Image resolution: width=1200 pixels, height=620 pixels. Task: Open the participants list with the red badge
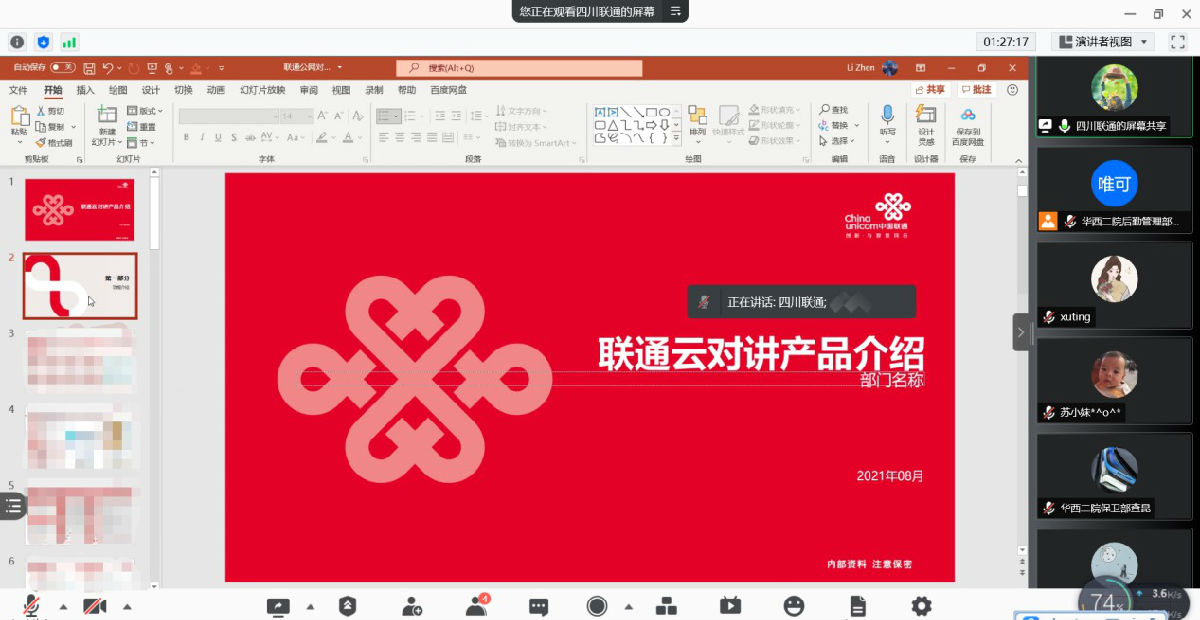coord(478,604)
